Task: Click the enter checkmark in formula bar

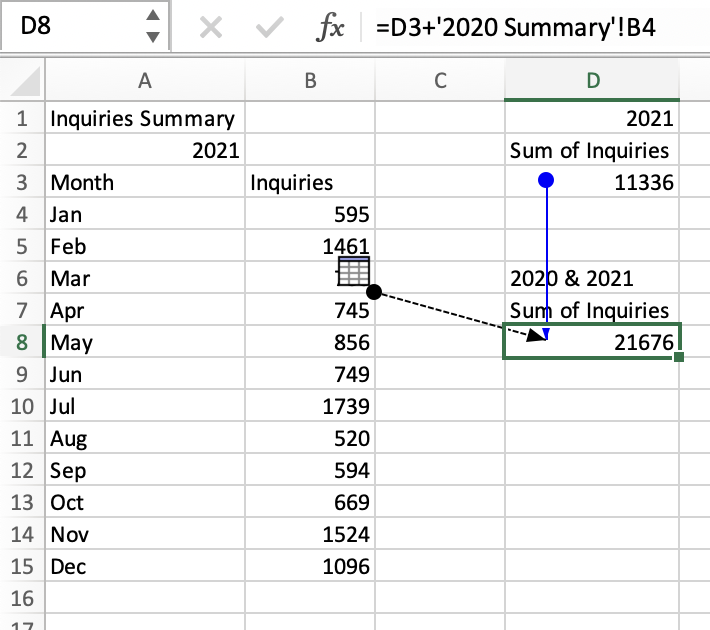Action: [x=267, y=29]
